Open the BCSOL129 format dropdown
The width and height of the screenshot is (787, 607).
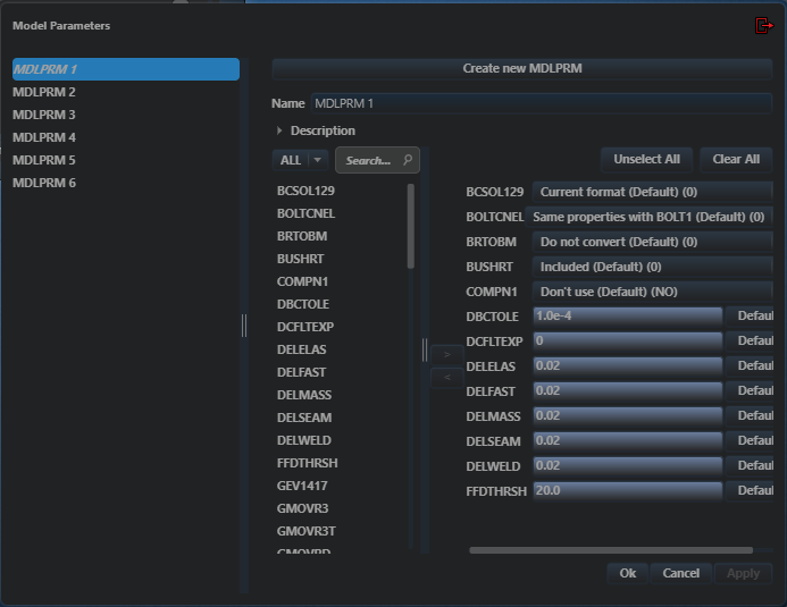point(652,192)
